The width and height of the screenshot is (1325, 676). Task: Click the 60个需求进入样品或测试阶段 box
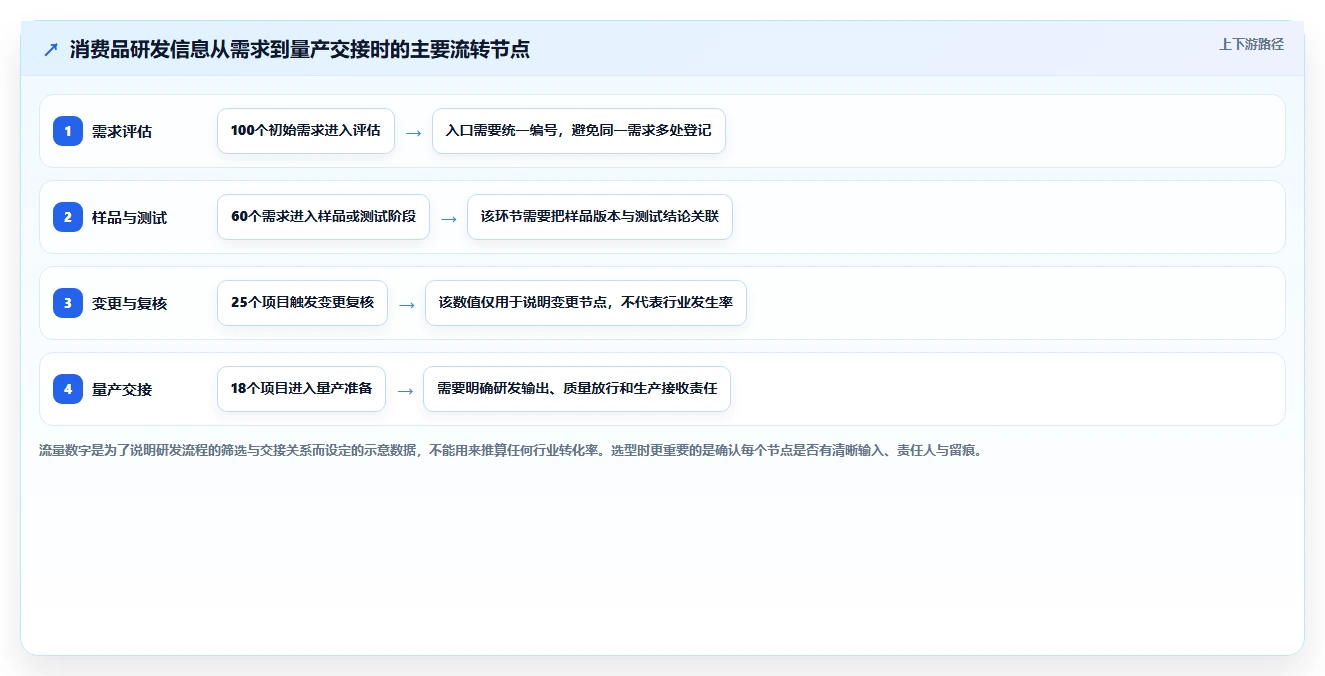(x=323, y=217)
